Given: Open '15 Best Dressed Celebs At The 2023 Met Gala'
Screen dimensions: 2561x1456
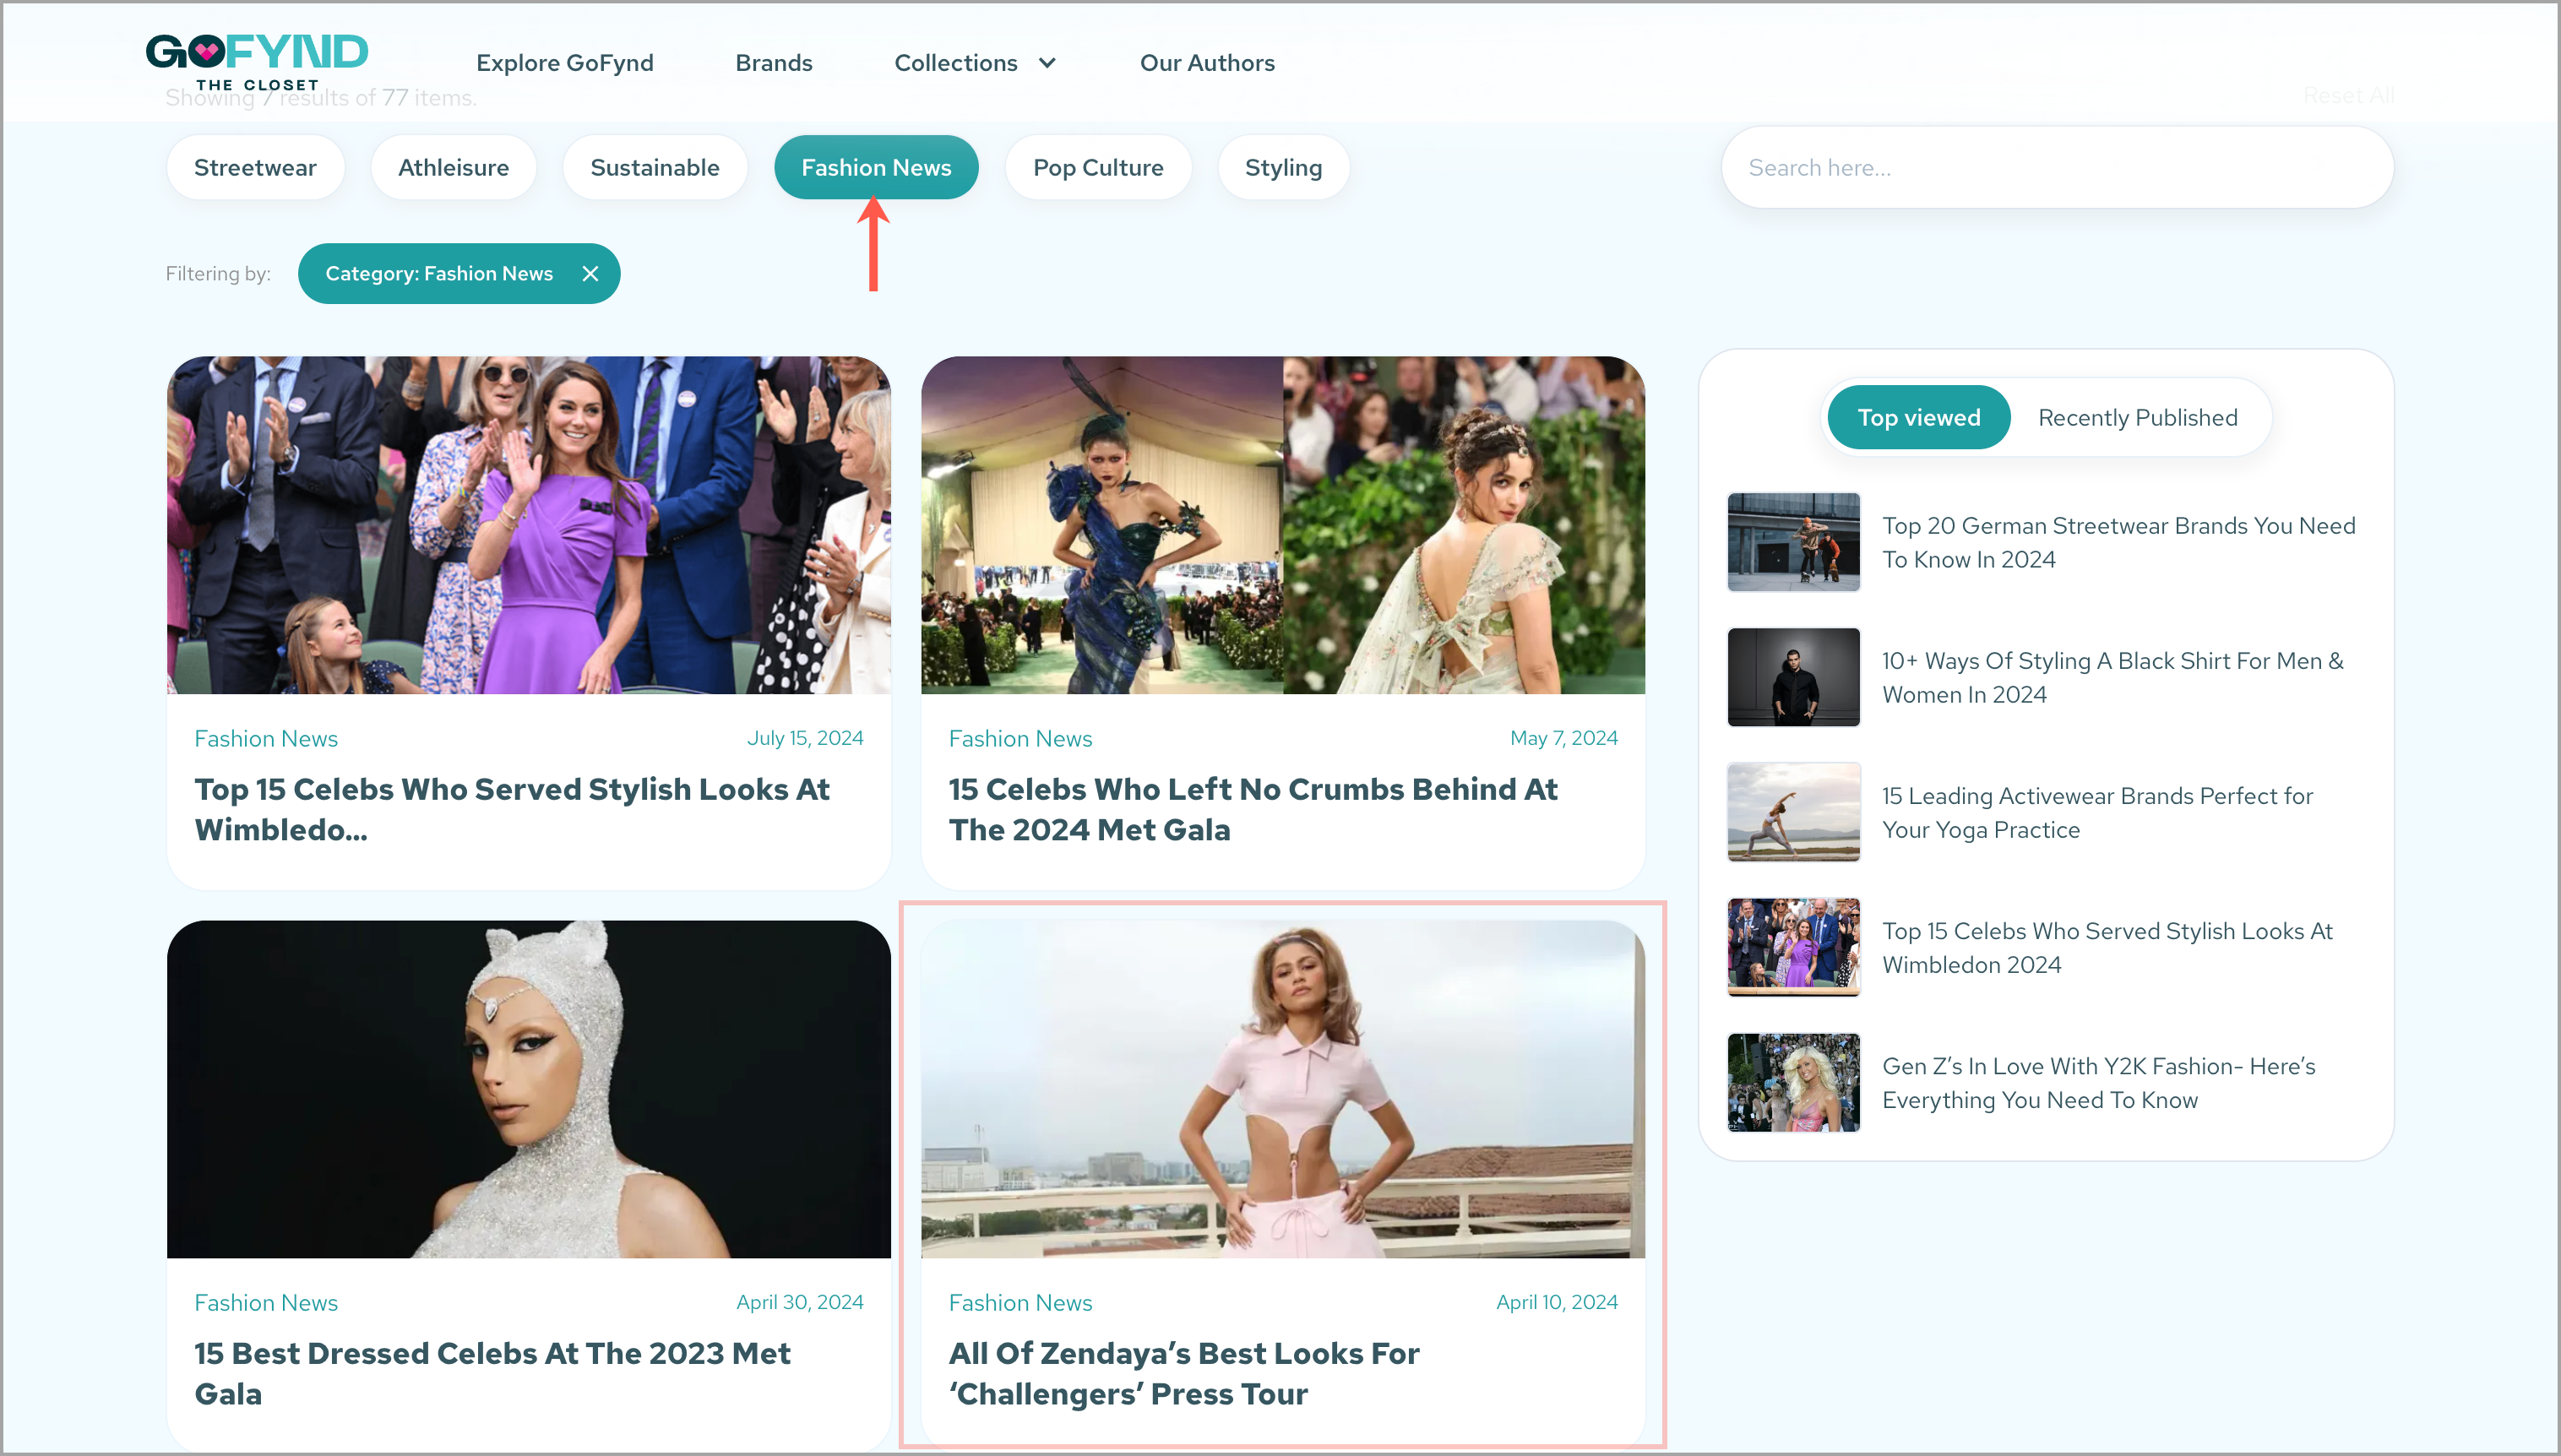Looking at the screenshot, I should click(492, 1372).
